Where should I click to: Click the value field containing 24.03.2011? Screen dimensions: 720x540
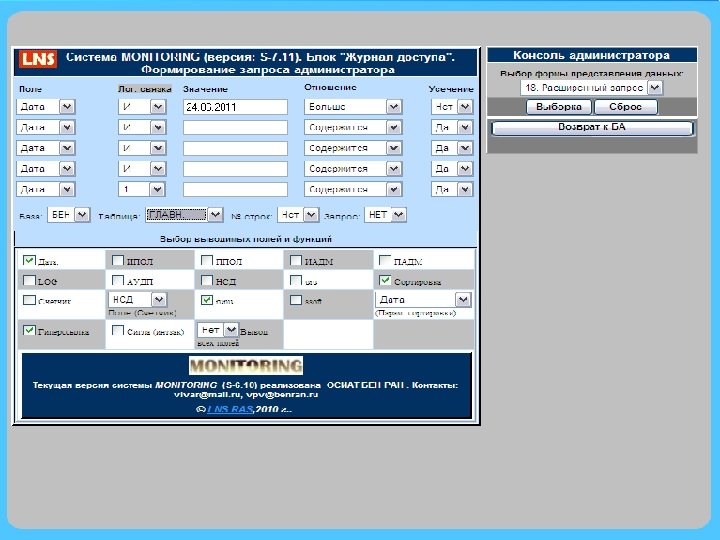(x=235, y=107)
